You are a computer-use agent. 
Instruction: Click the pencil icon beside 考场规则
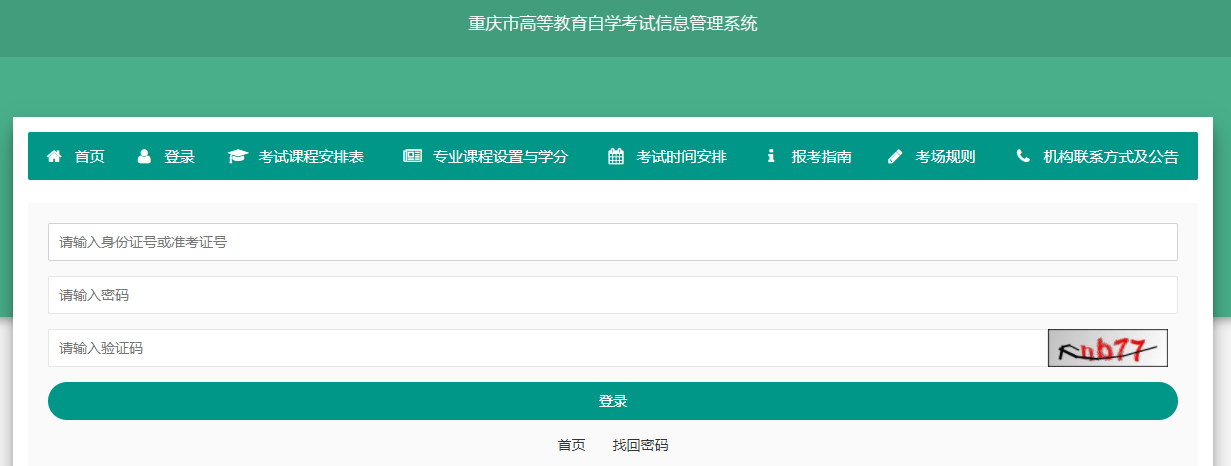pyautogui.click(x=895, y=156)
